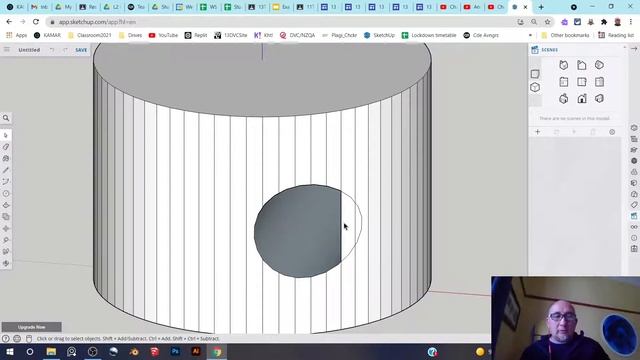Click the Upgrade Now button

31,327
